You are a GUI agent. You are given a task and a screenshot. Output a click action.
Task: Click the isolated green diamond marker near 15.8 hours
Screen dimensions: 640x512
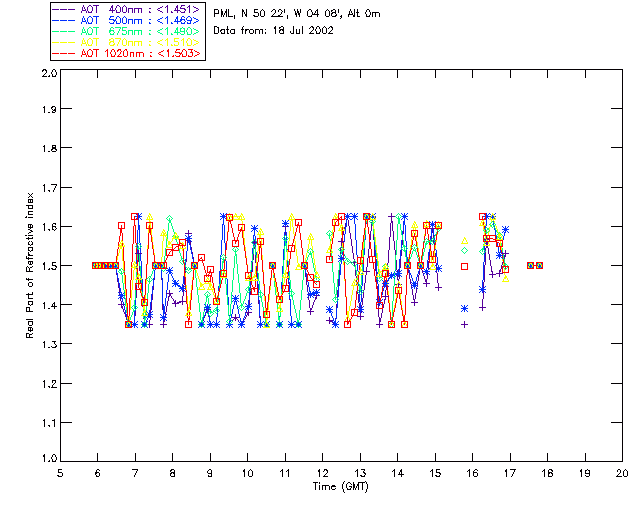point(464,250)
